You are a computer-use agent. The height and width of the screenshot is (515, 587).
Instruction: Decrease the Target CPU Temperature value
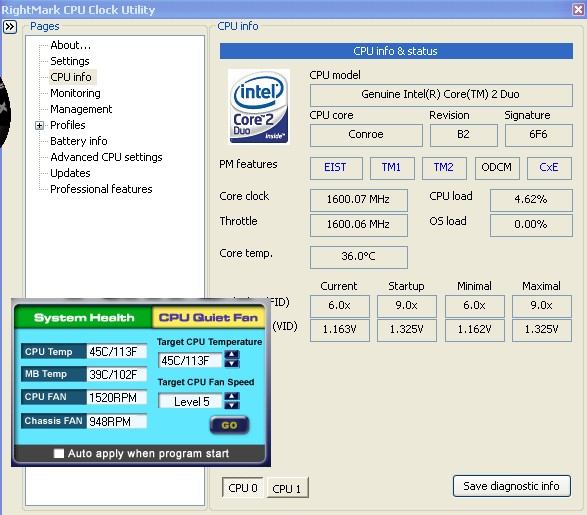tap(232, 363)
